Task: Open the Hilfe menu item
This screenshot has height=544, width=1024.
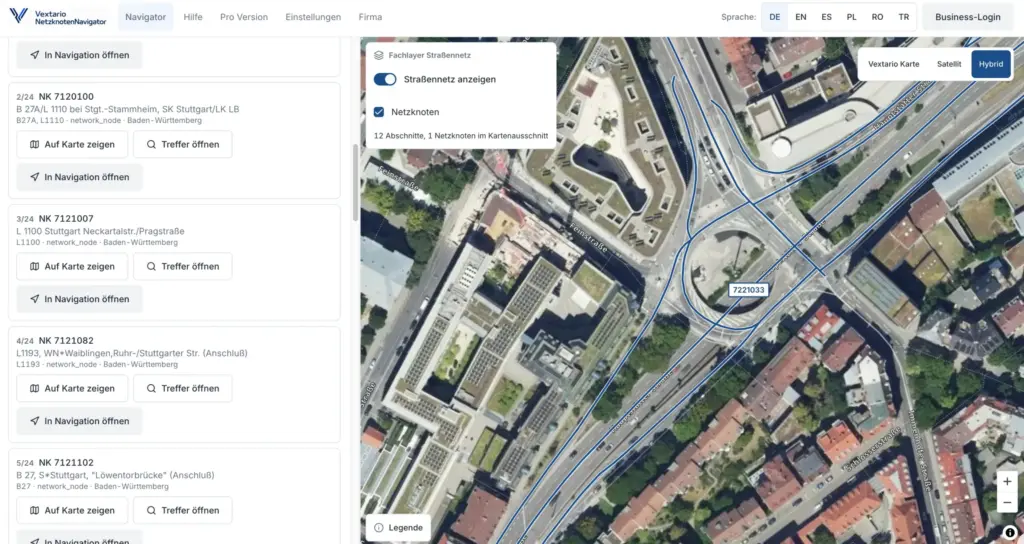Action: [193, 17]
